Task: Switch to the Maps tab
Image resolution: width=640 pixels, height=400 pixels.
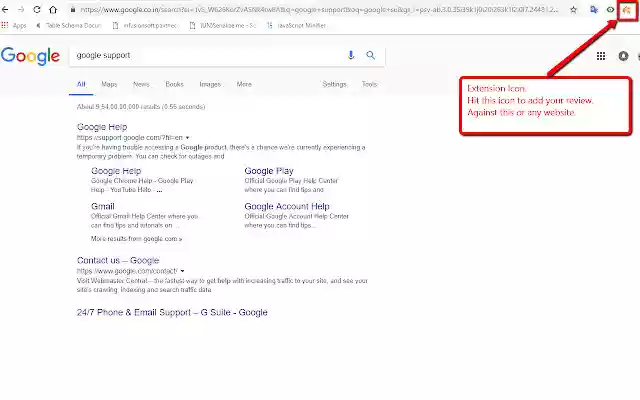Action: (109, 84)
